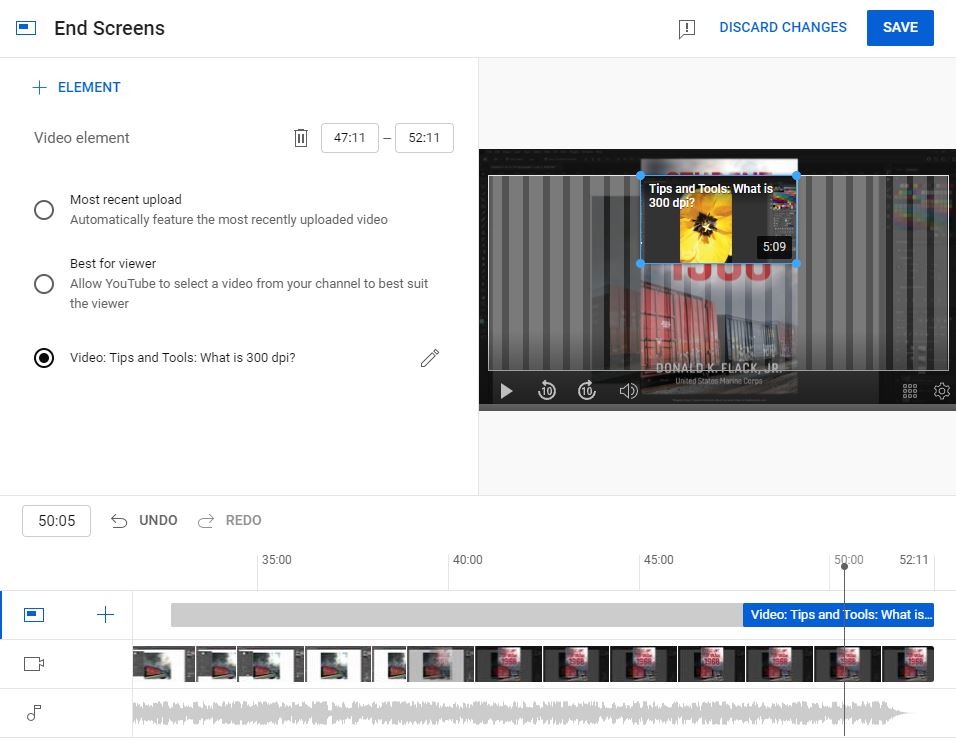Image resolution: width=956 pixels, height=756 pixels.
Task: Click the End Screens title
Action: coord(110,28)
